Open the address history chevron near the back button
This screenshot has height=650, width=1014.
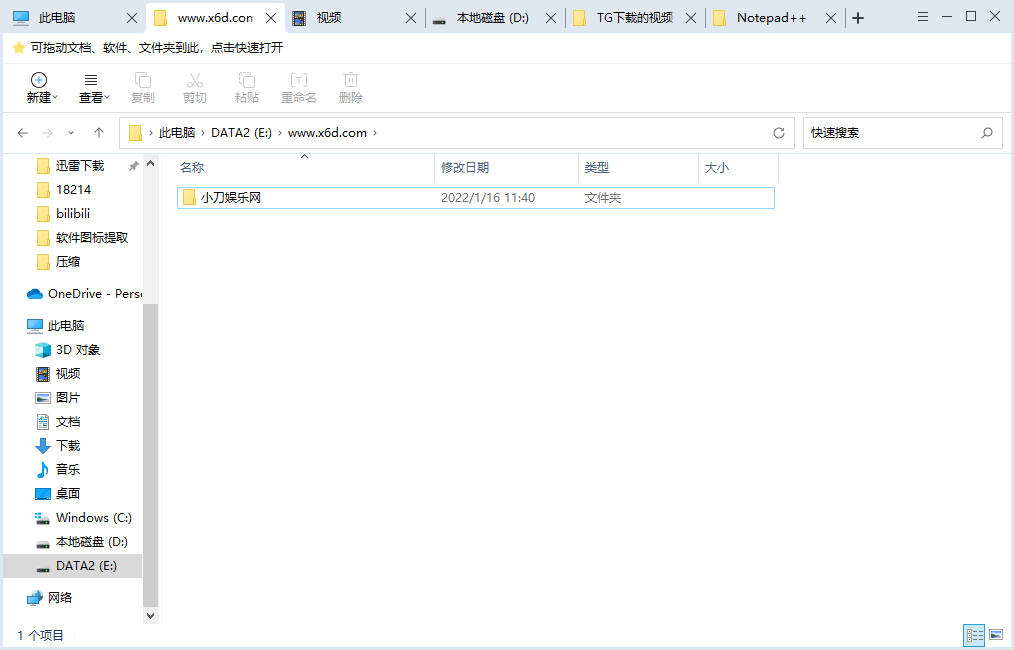pos(70,132)
